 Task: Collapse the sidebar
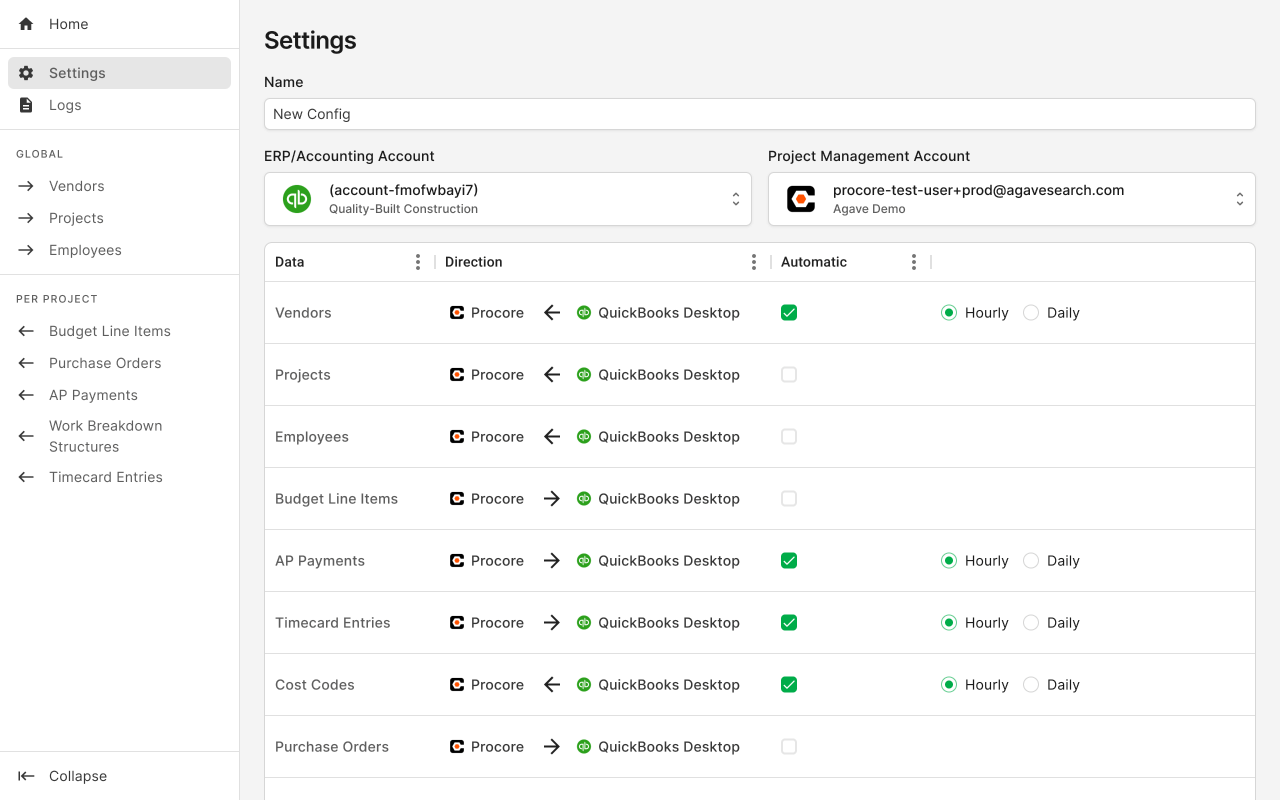[x=62, y=775]
